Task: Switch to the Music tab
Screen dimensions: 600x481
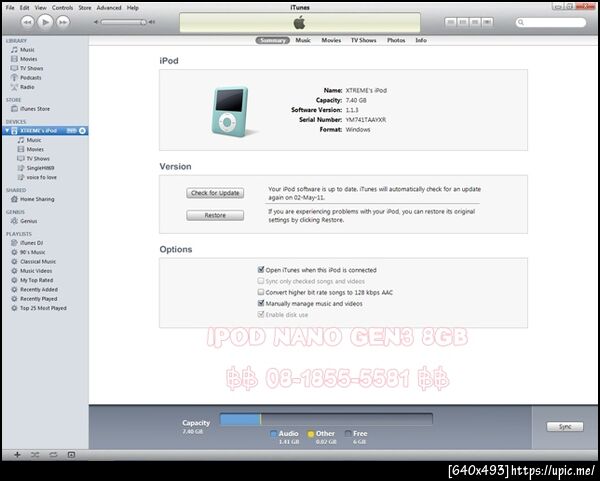Action: coord(303,40)
